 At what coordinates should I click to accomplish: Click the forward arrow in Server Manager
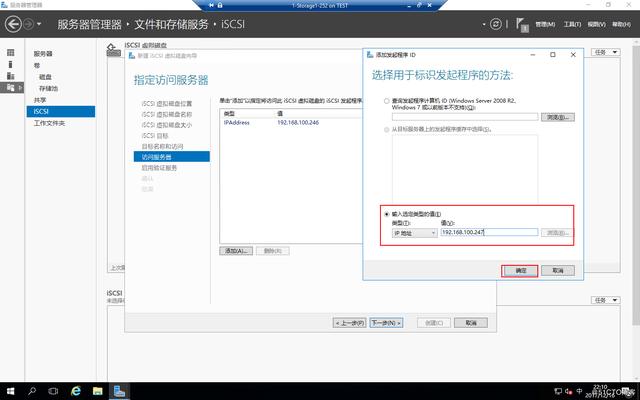28,24
